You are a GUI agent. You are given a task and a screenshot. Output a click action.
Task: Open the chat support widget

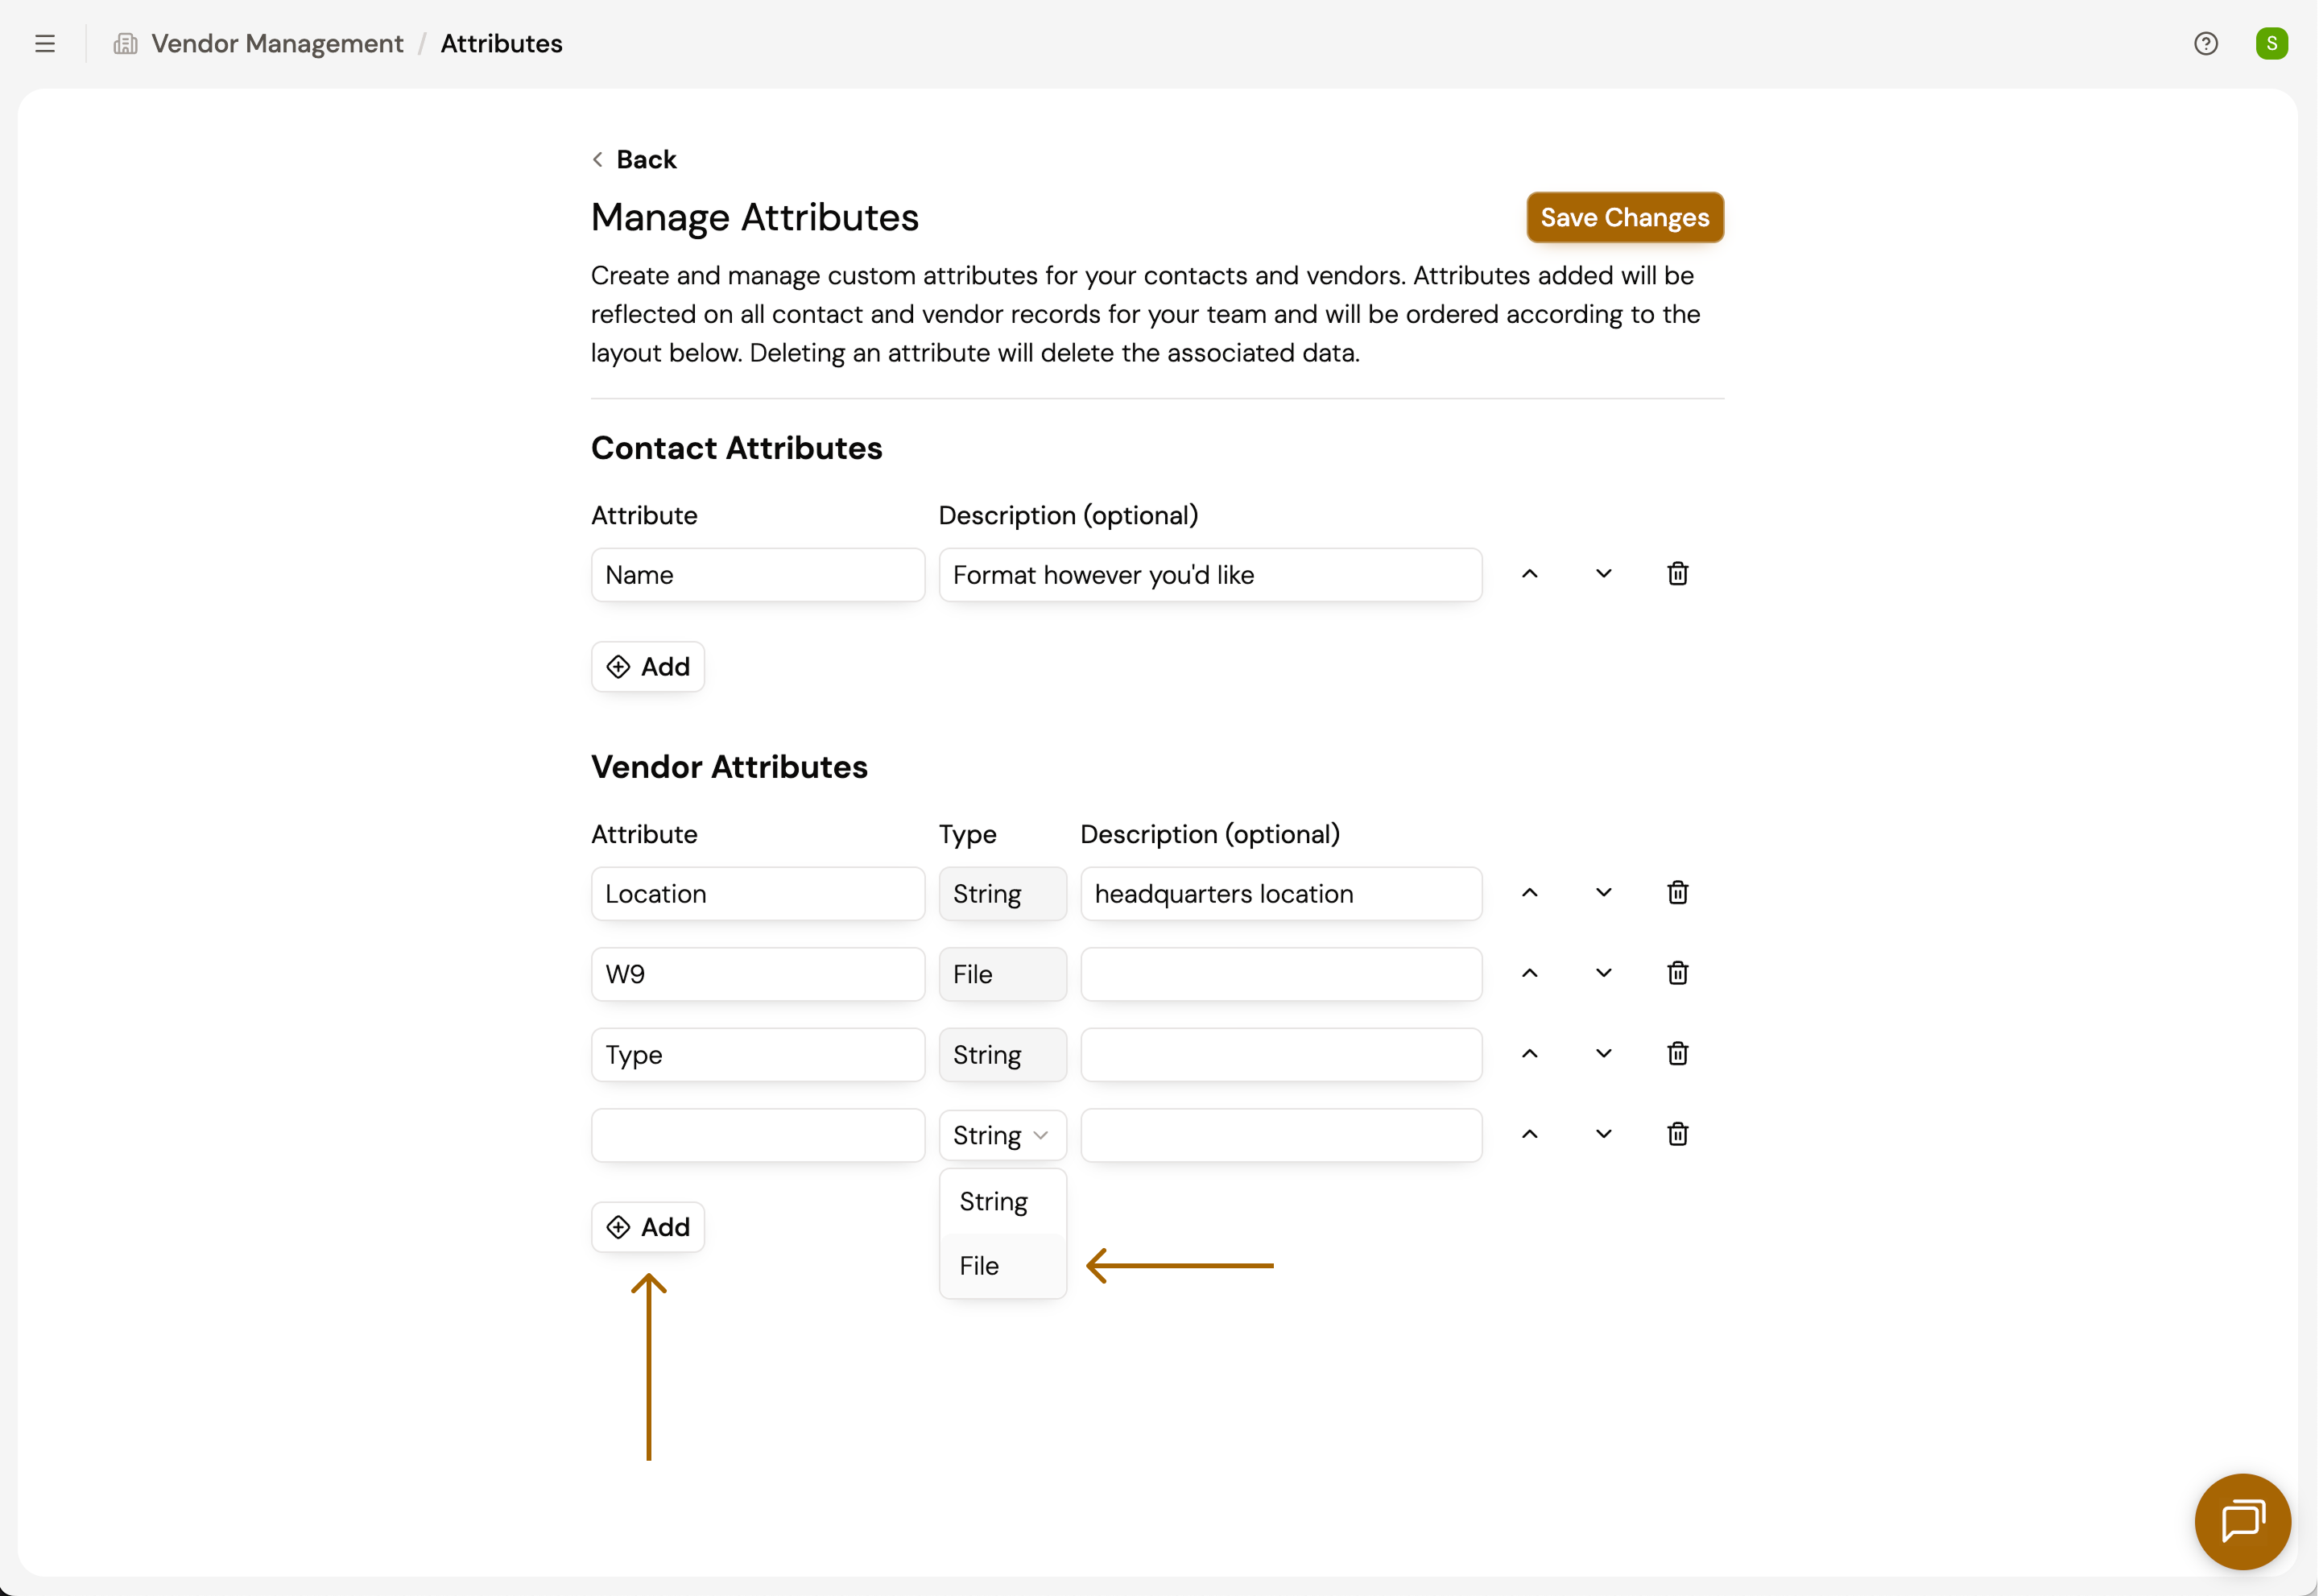[x=2241, y=1520]
